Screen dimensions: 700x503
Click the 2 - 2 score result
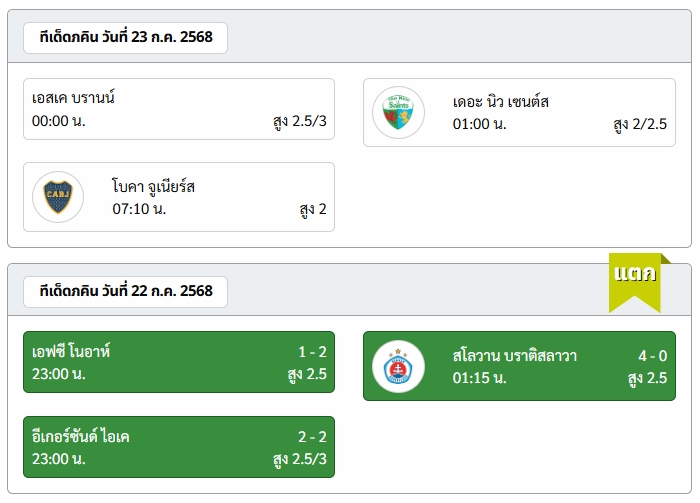coord(312,437)
